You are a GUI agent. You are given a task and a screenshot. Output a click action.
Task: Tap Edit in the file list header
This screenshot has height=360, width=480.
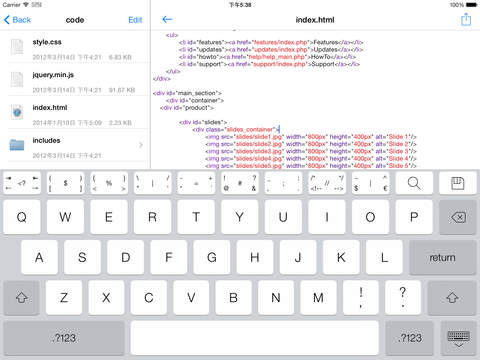pos(135,20)
